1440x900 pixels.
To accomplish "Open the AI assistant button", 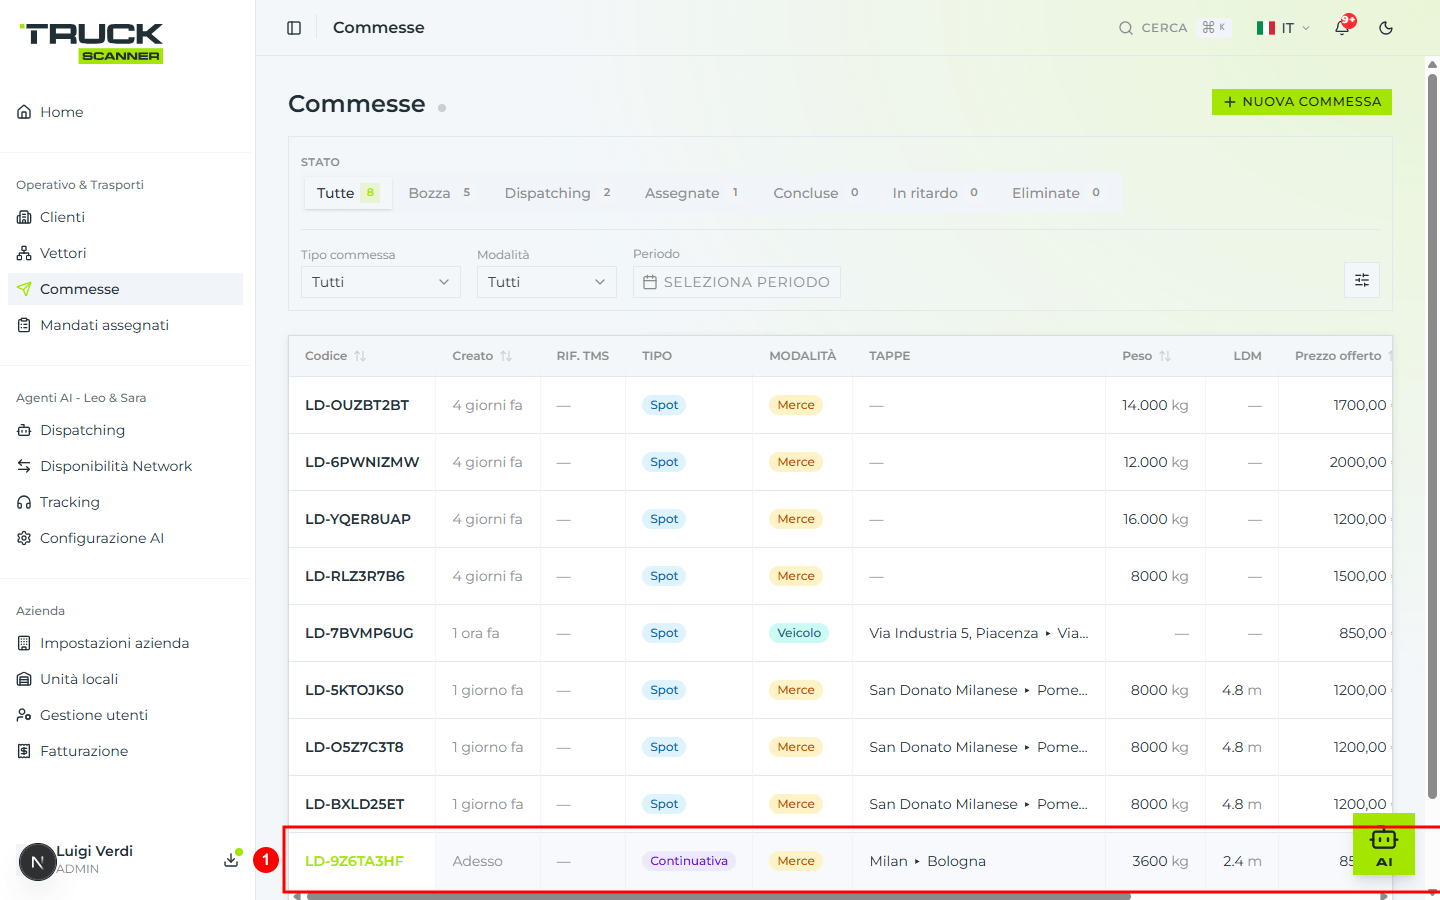I will pos(1384,844).
